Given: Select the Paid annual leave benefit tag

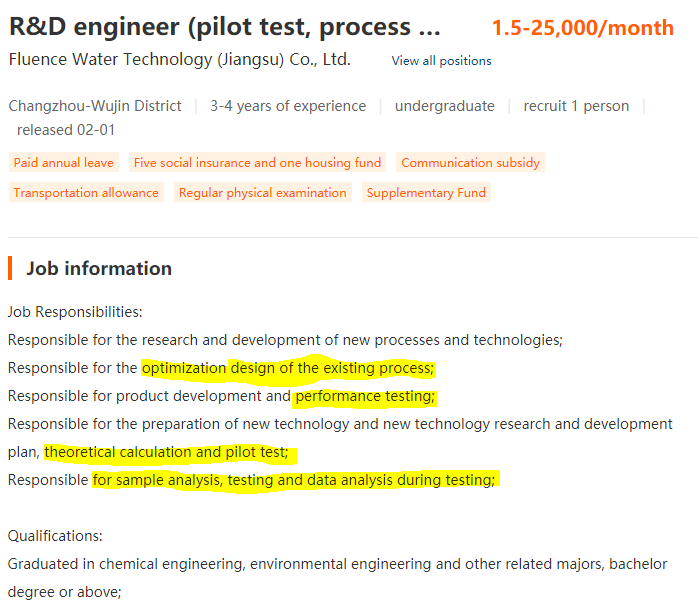Looking at the screenshot, I should 64,162.
